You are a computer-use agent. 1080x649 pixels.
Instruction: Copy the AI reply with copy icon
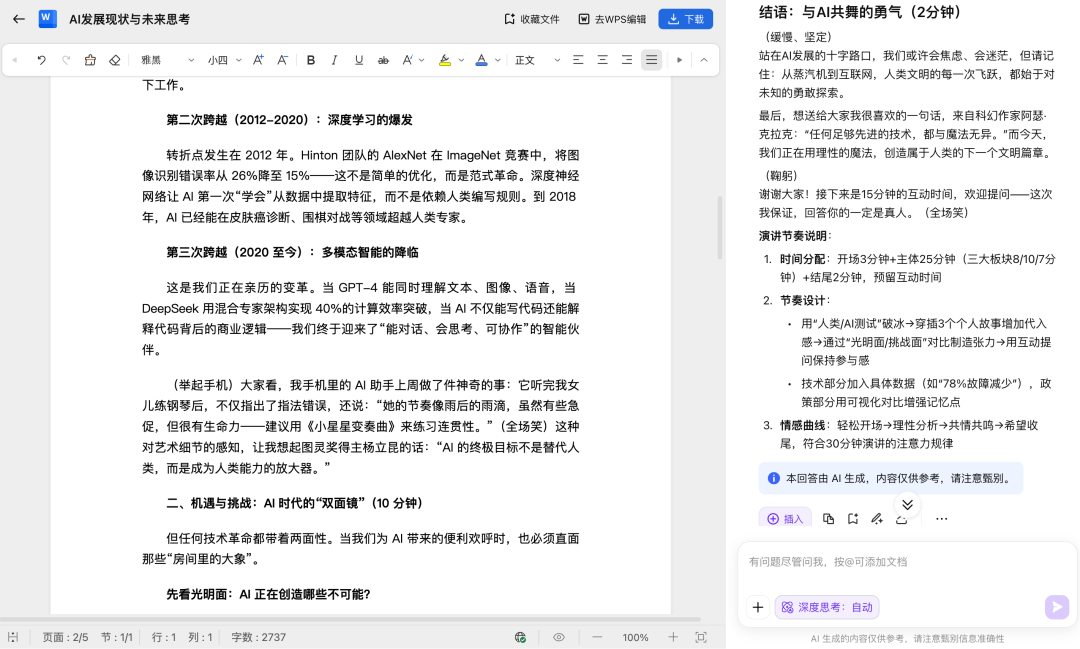[829, 519]
